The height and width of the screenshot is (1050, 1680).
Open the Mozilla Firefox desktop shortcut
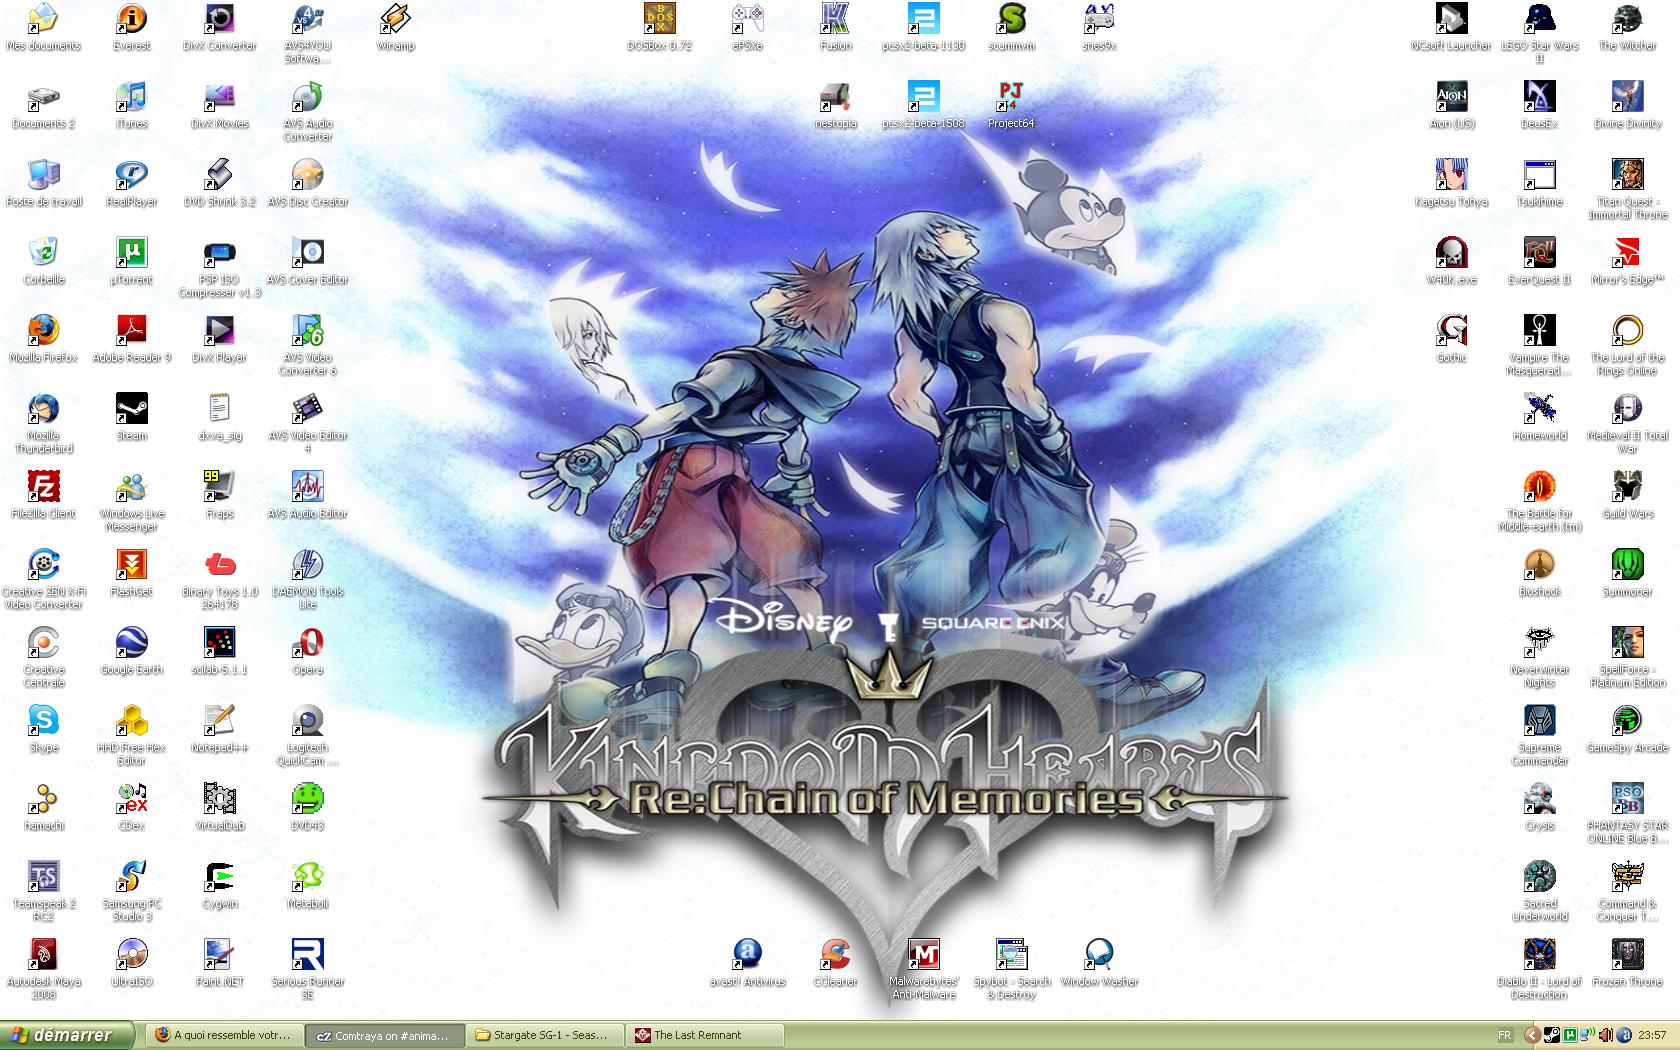tap(44, 332)
